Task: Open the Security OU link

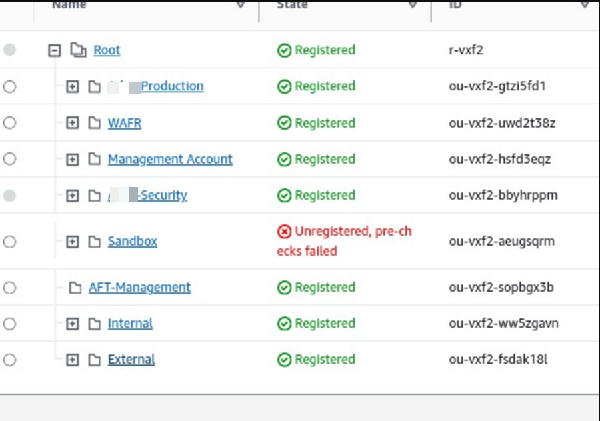Action: tap(163, 195)
